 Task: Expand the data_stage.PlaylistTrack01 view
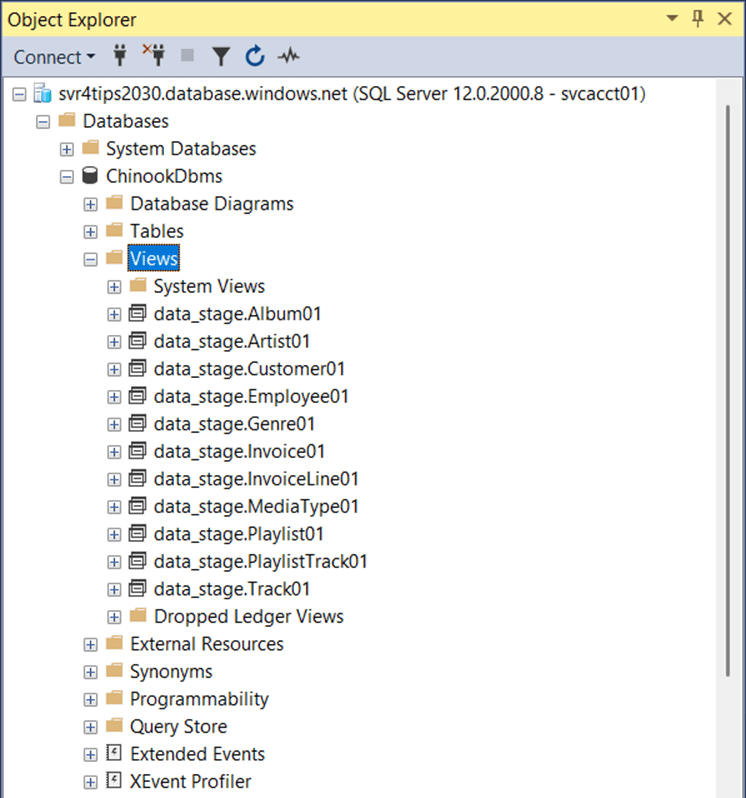coord(114,562)
